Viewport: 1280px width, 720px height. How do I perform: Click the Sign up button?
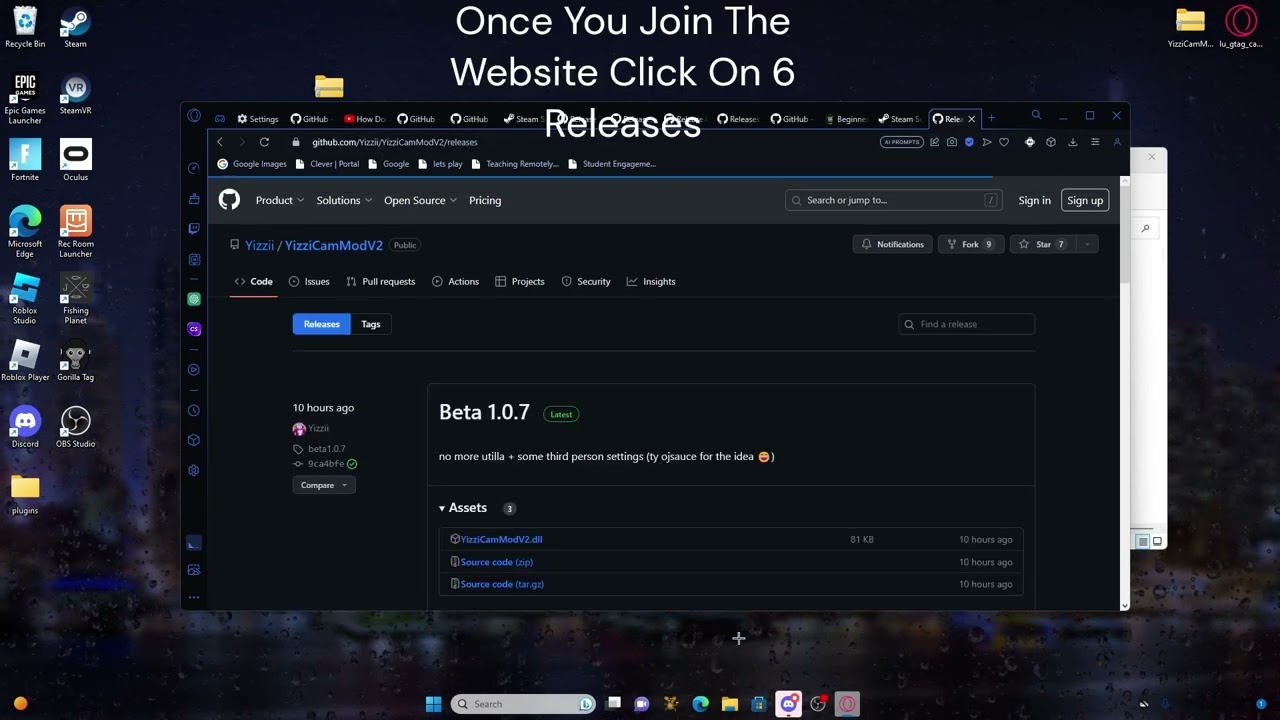pyautogui.click(x=1085, y=200)
